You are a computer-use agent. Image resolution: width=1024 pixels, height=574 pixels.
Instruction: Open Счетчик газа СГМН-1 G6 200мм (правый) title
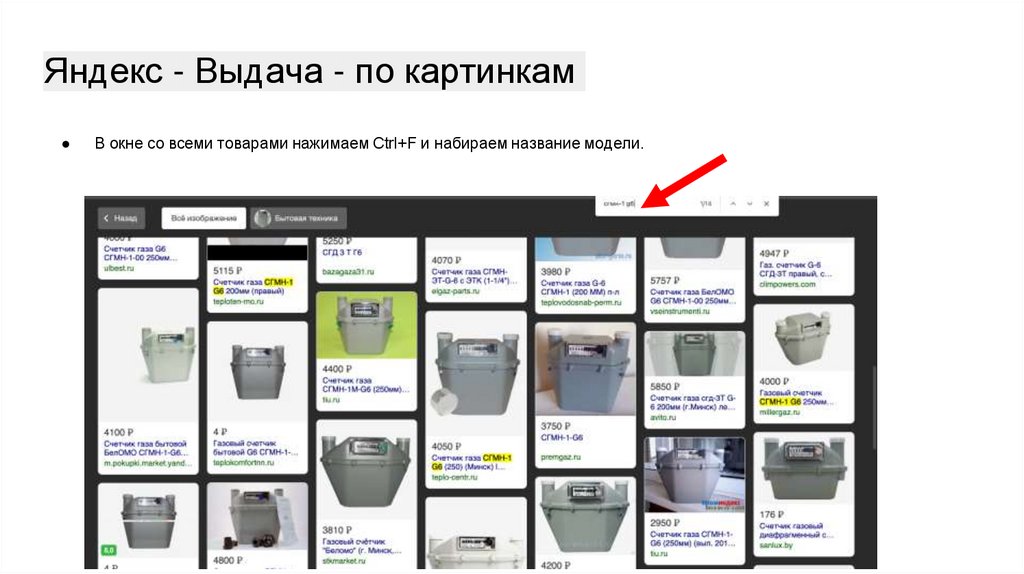click(253, 287)
